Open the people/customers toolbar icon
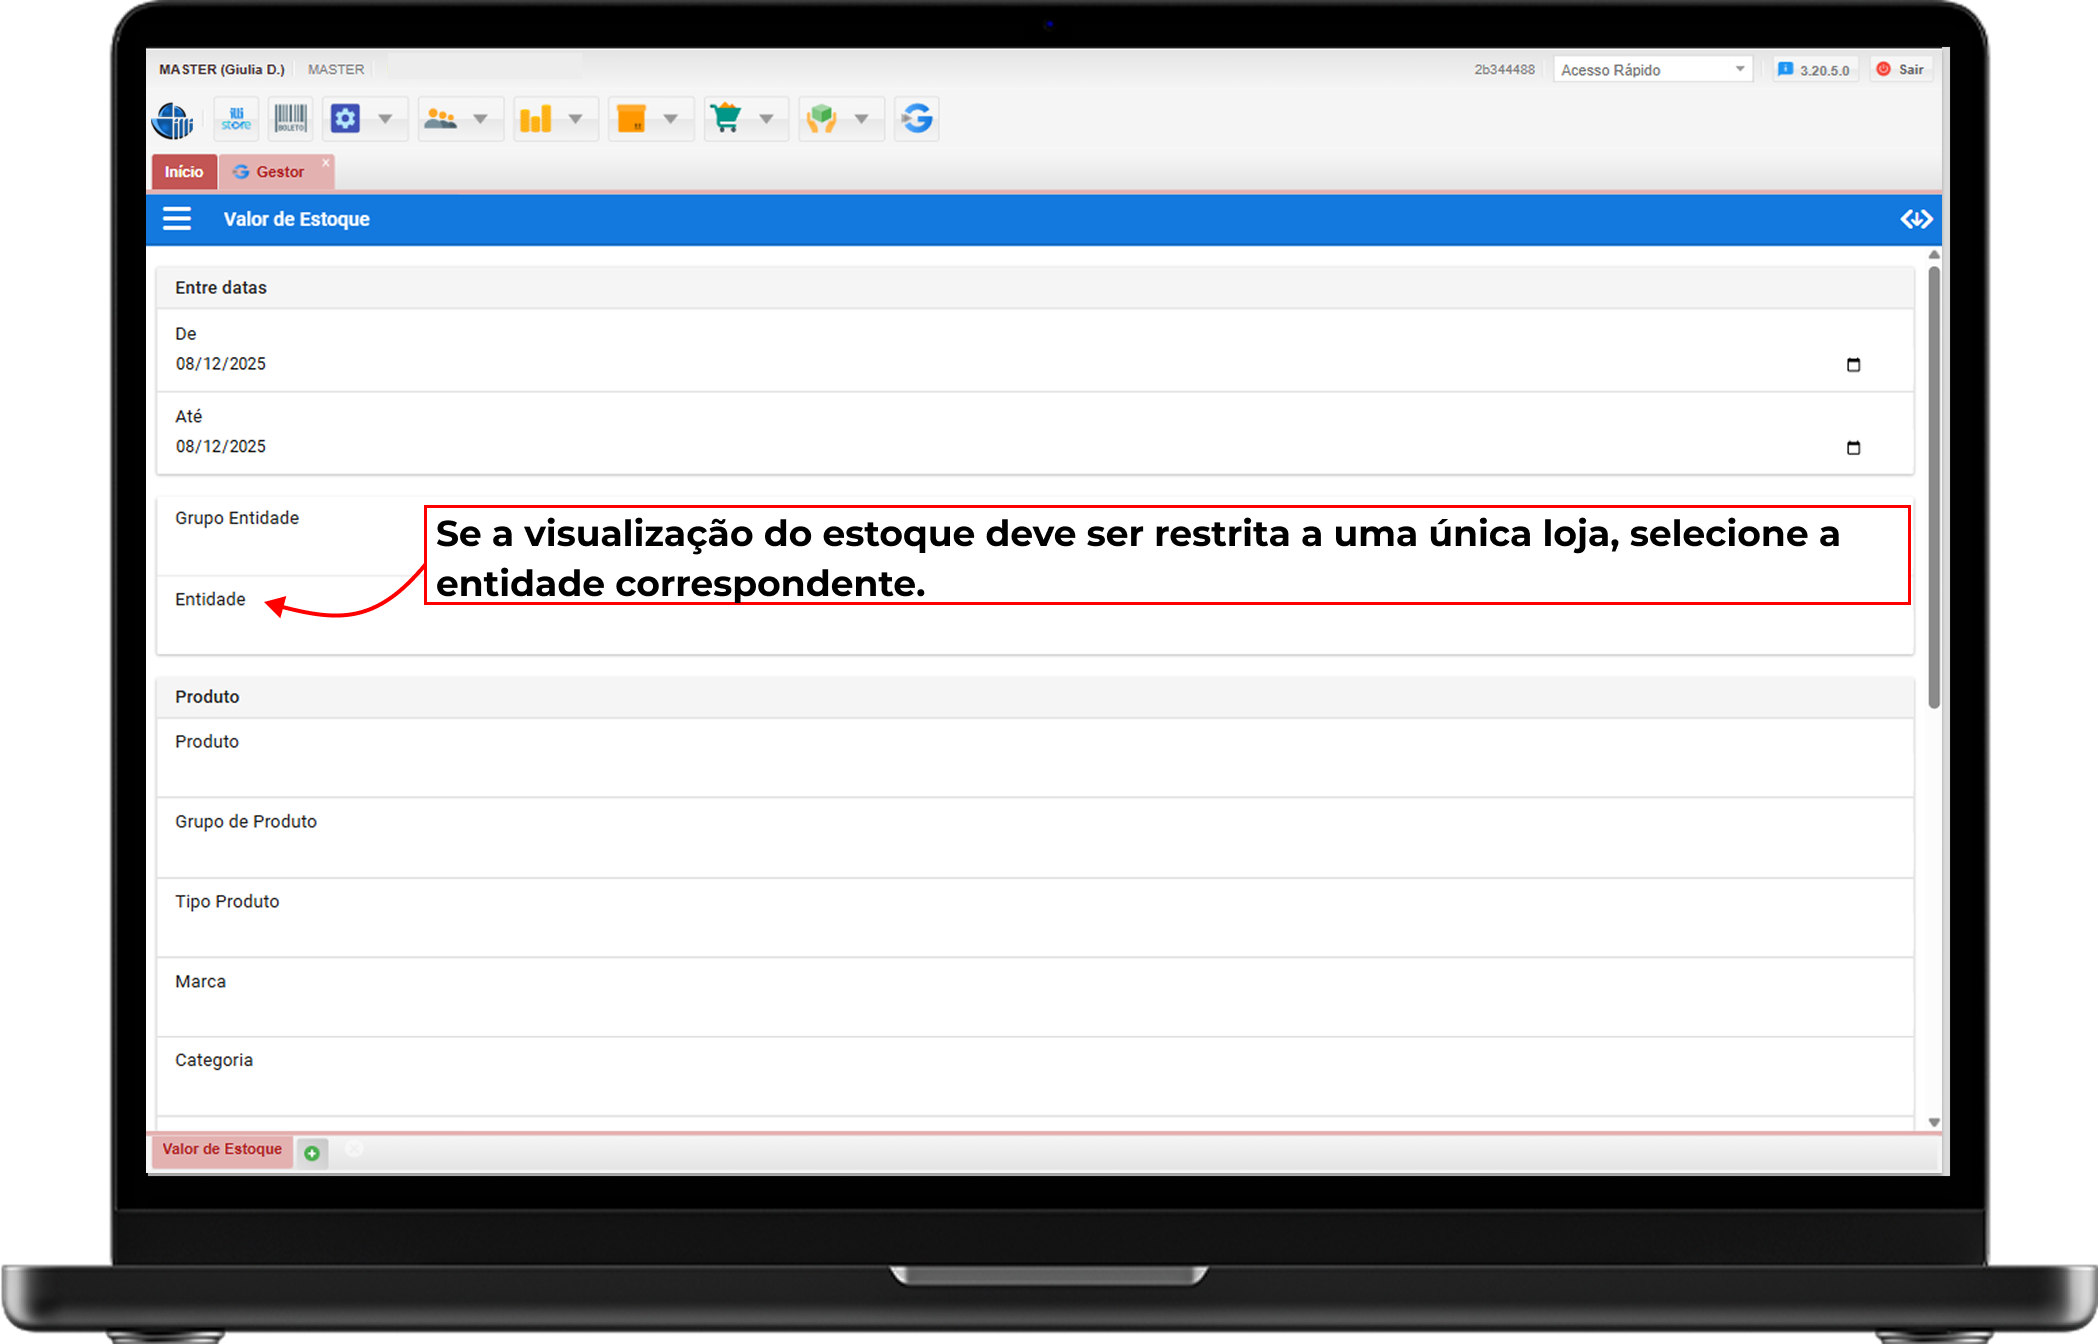 441,119
